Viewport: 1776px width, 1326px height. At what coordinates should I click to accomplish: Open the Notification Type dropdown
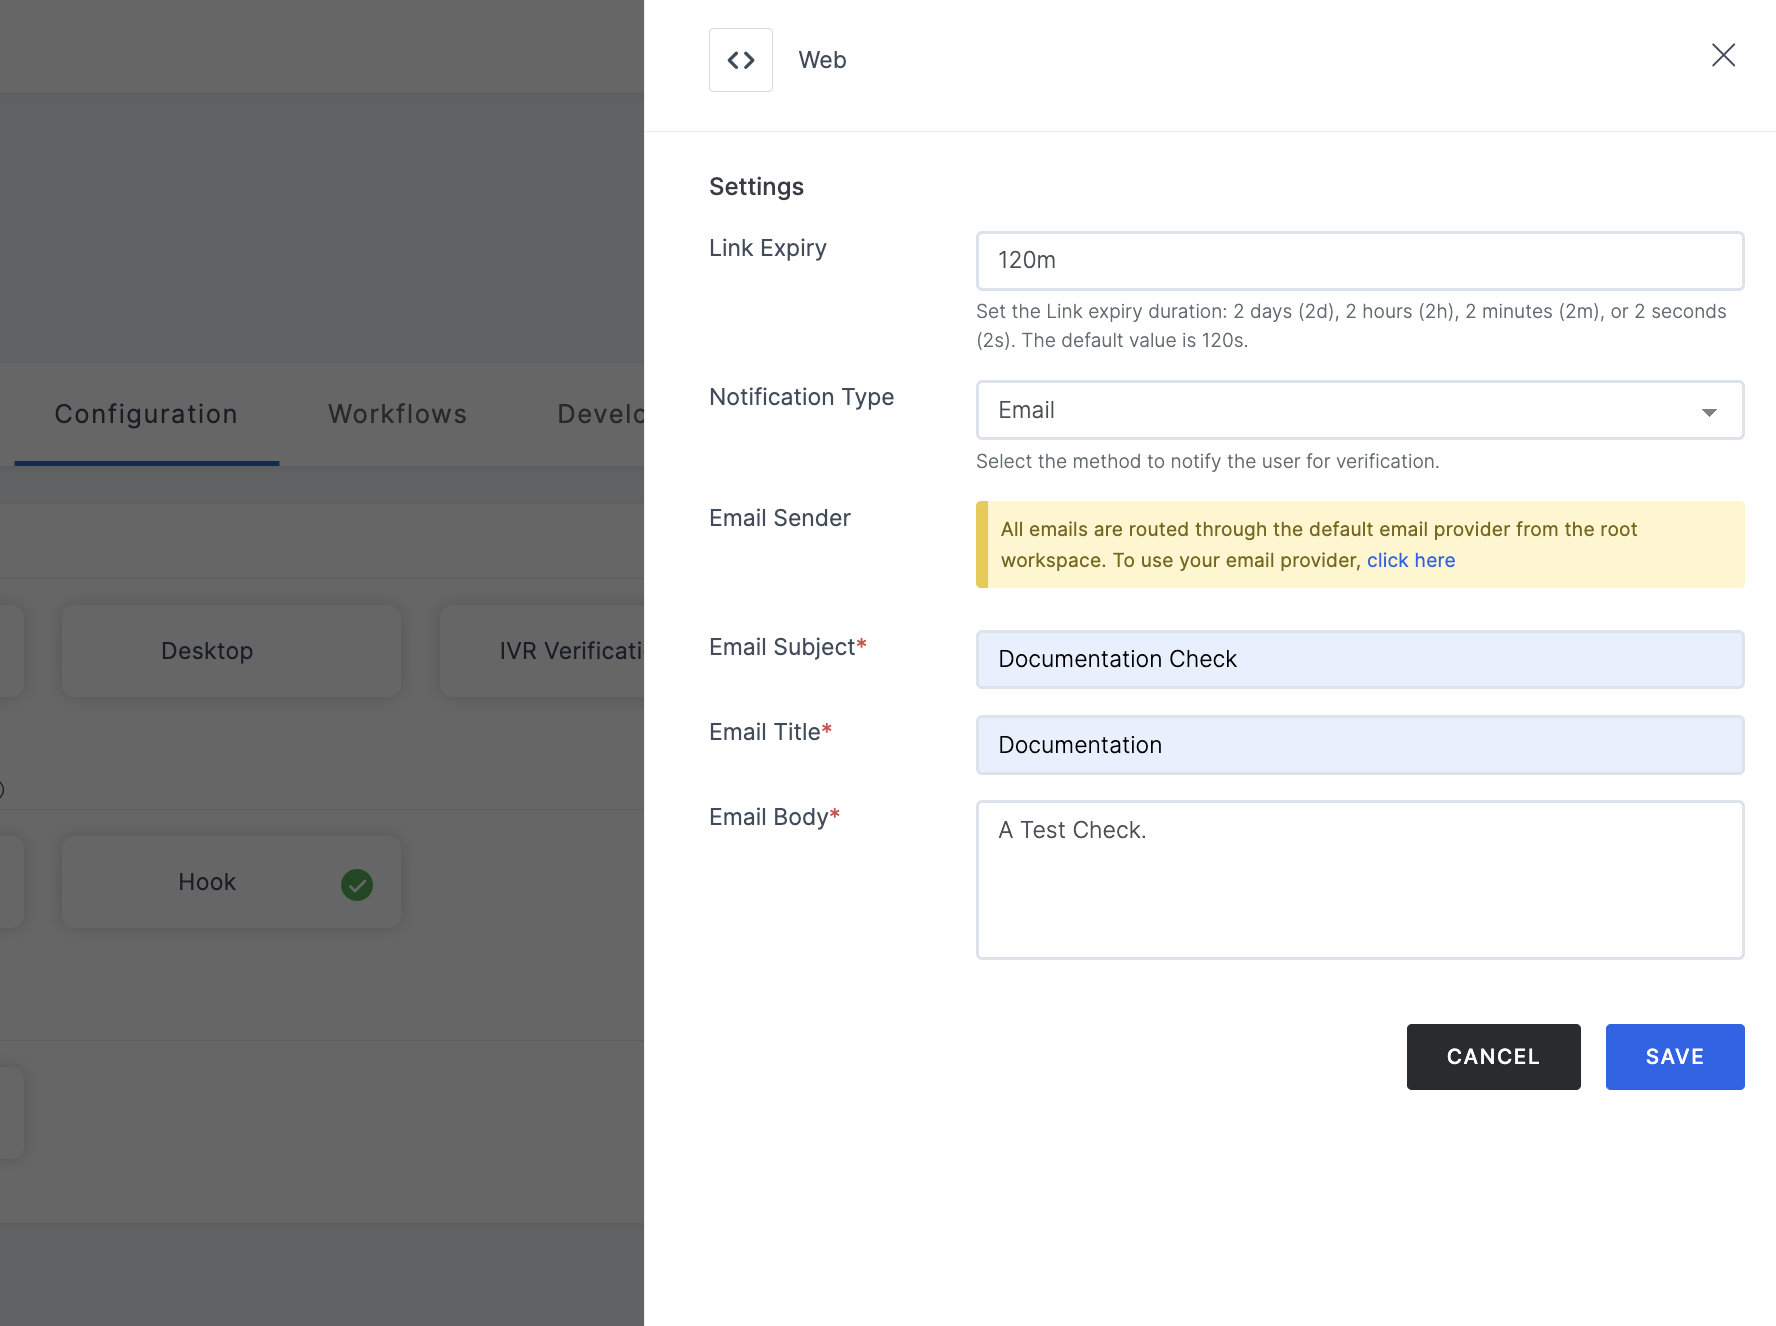(x=1360, y=410)
